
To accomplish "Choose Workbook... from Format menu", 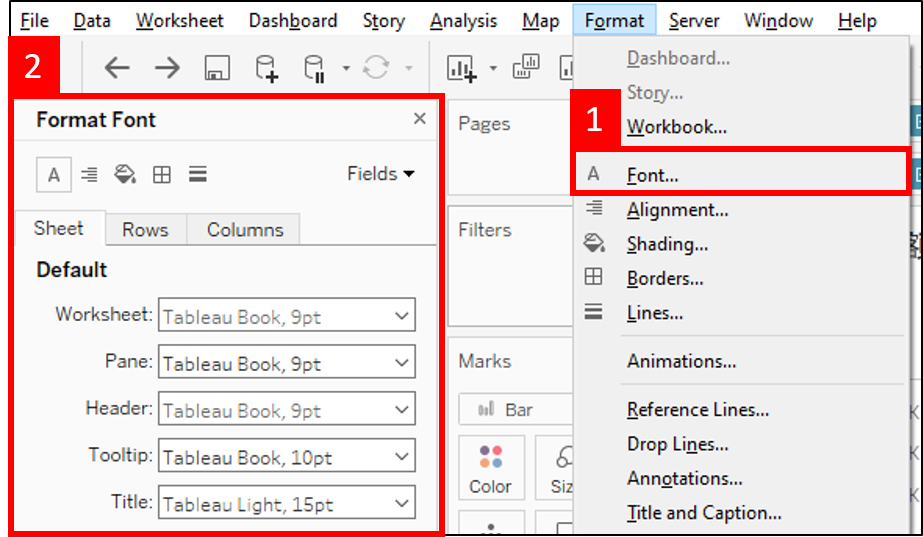I will [x=676, y=127].
